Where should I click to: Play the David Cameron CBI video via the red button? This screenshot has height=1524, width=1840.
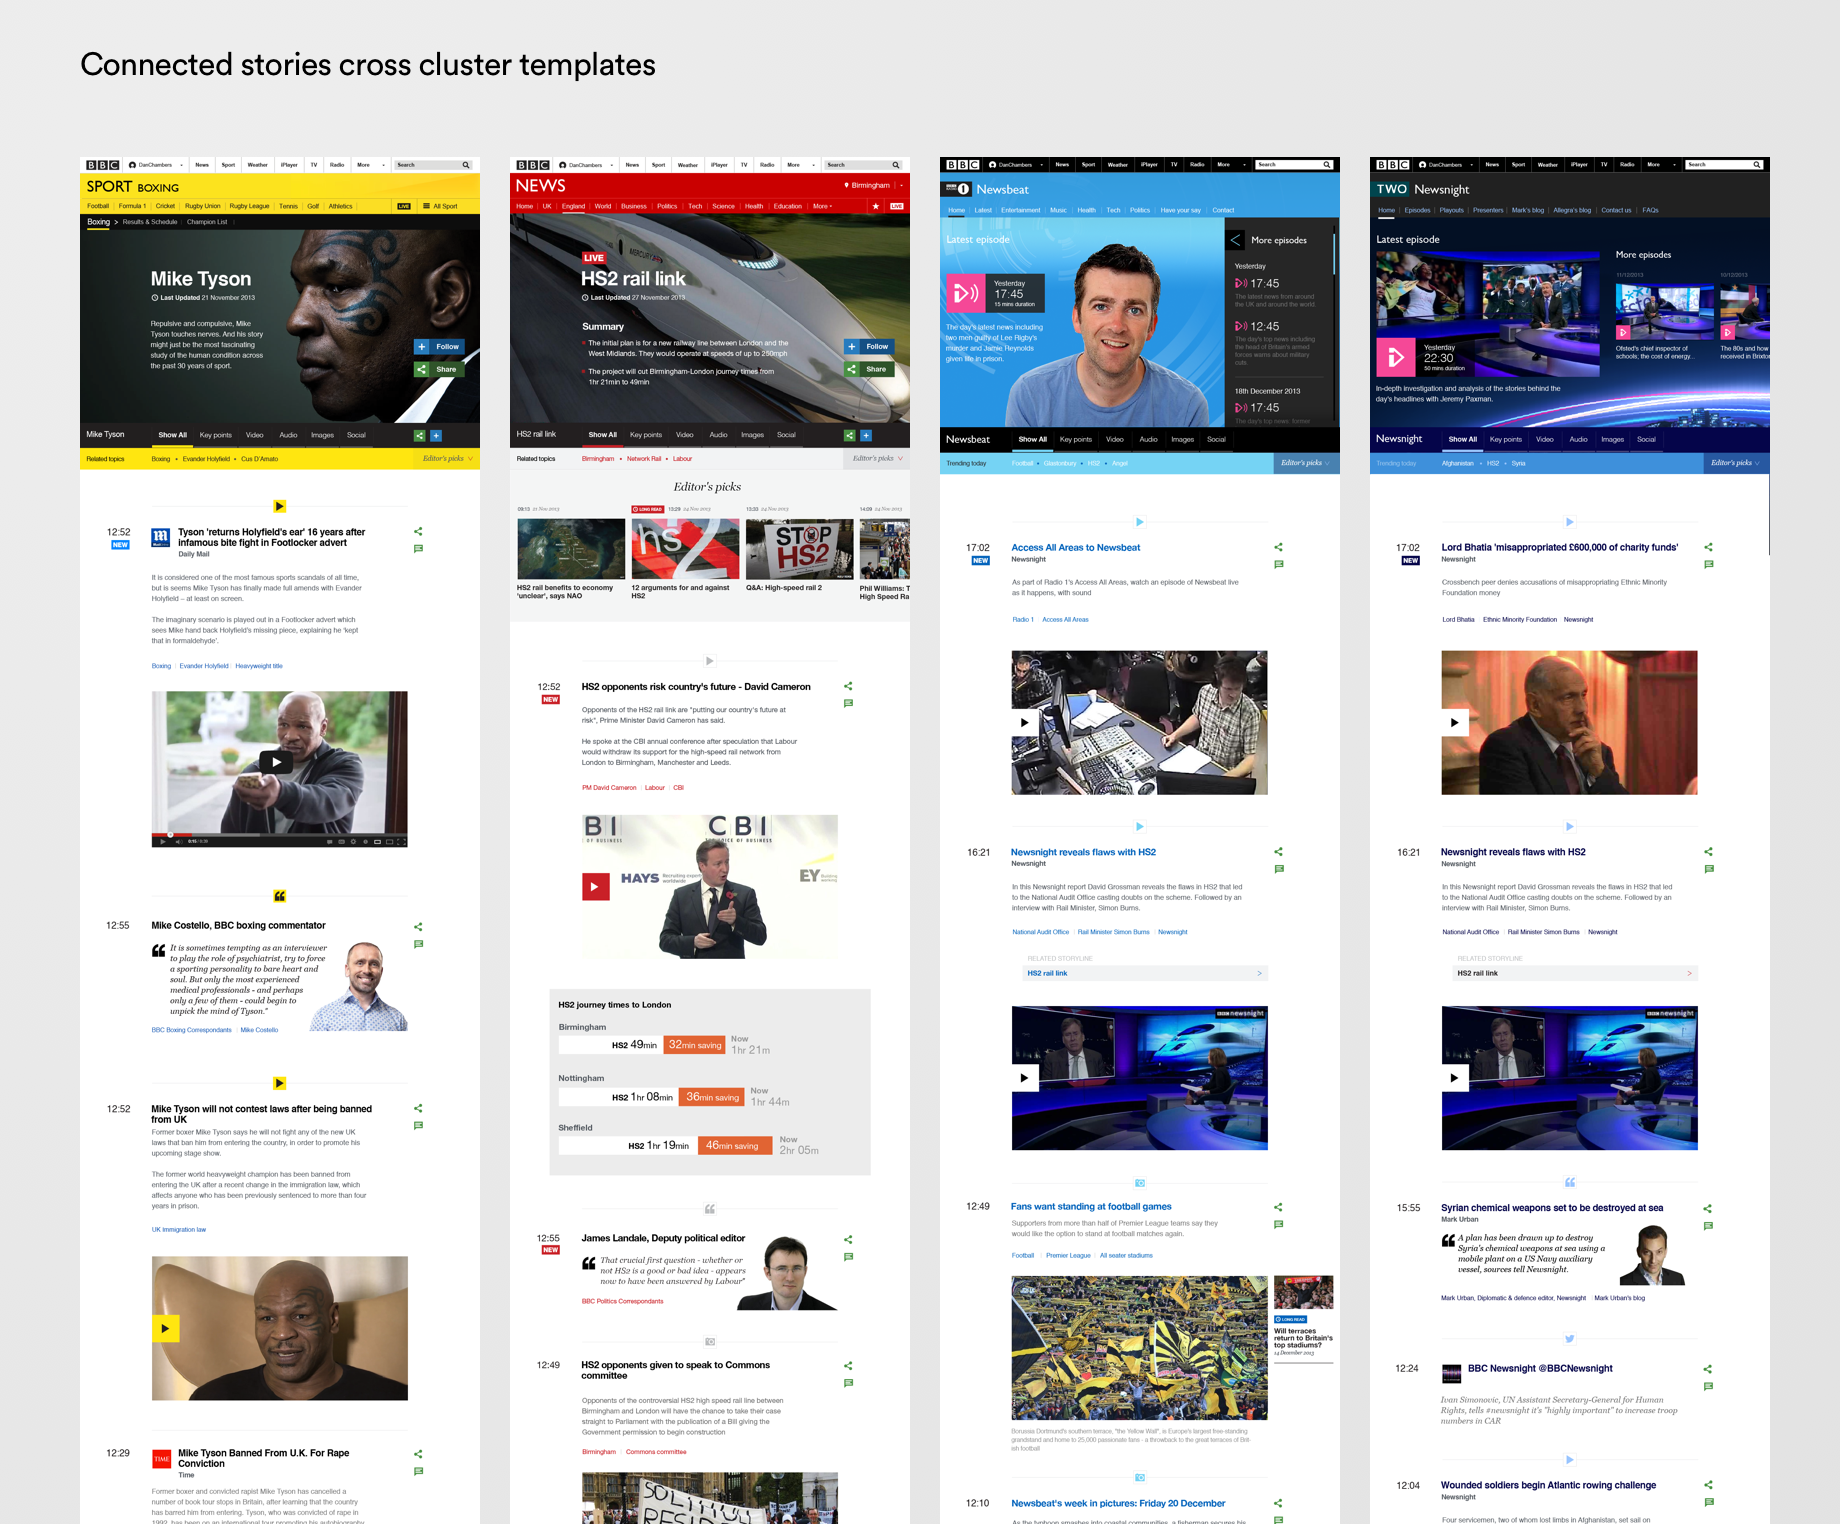pyautogui.click(x=596, y=886)
